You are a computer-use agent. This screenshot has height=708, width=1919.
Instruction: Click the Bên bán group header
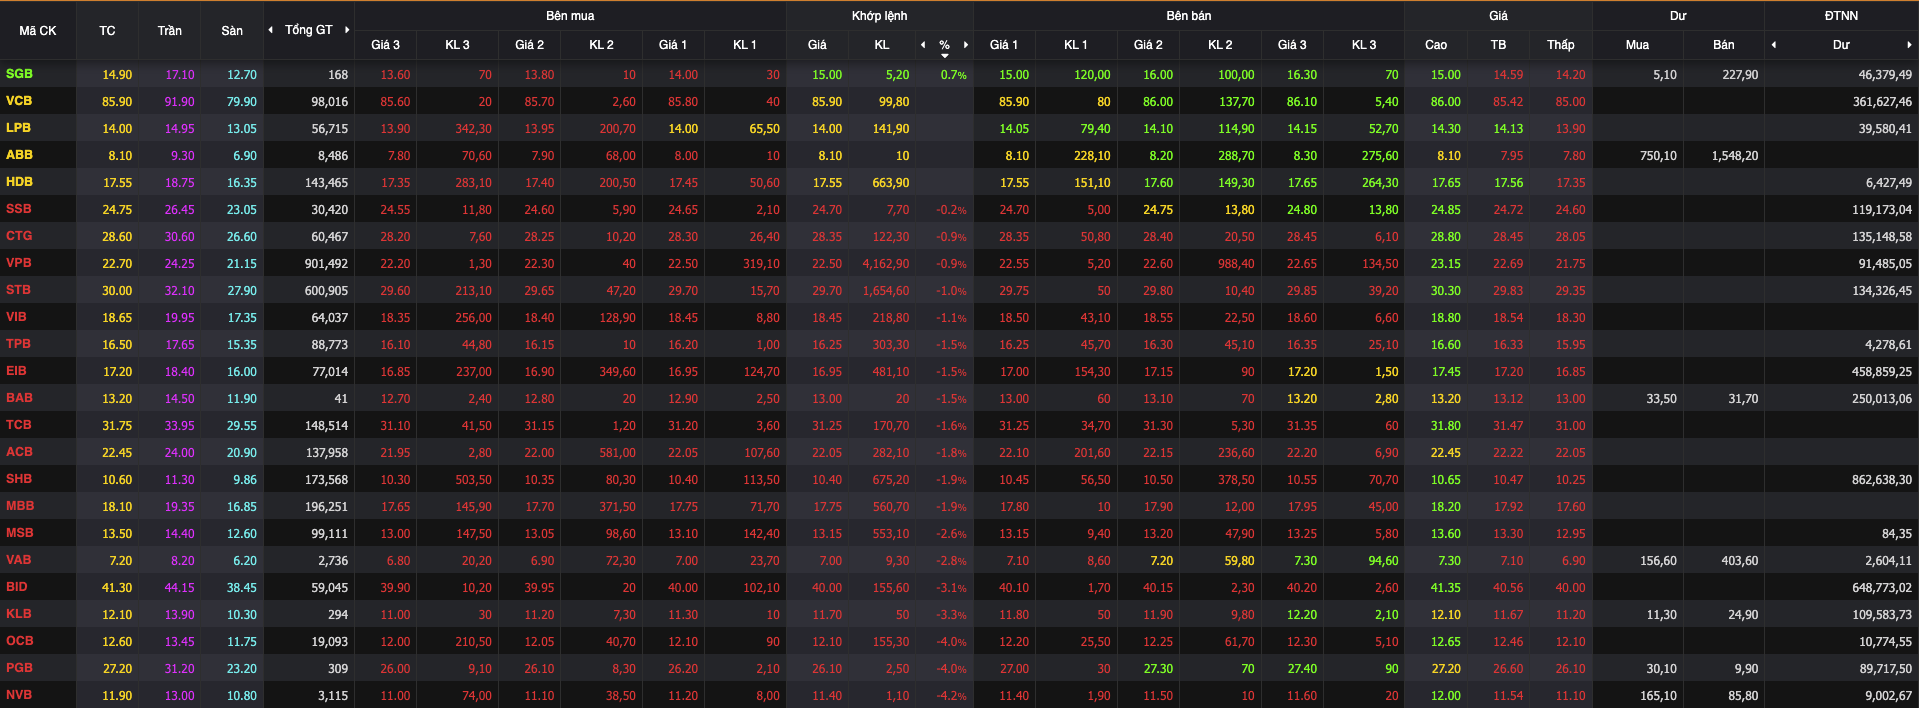(x=1189, y=16)
